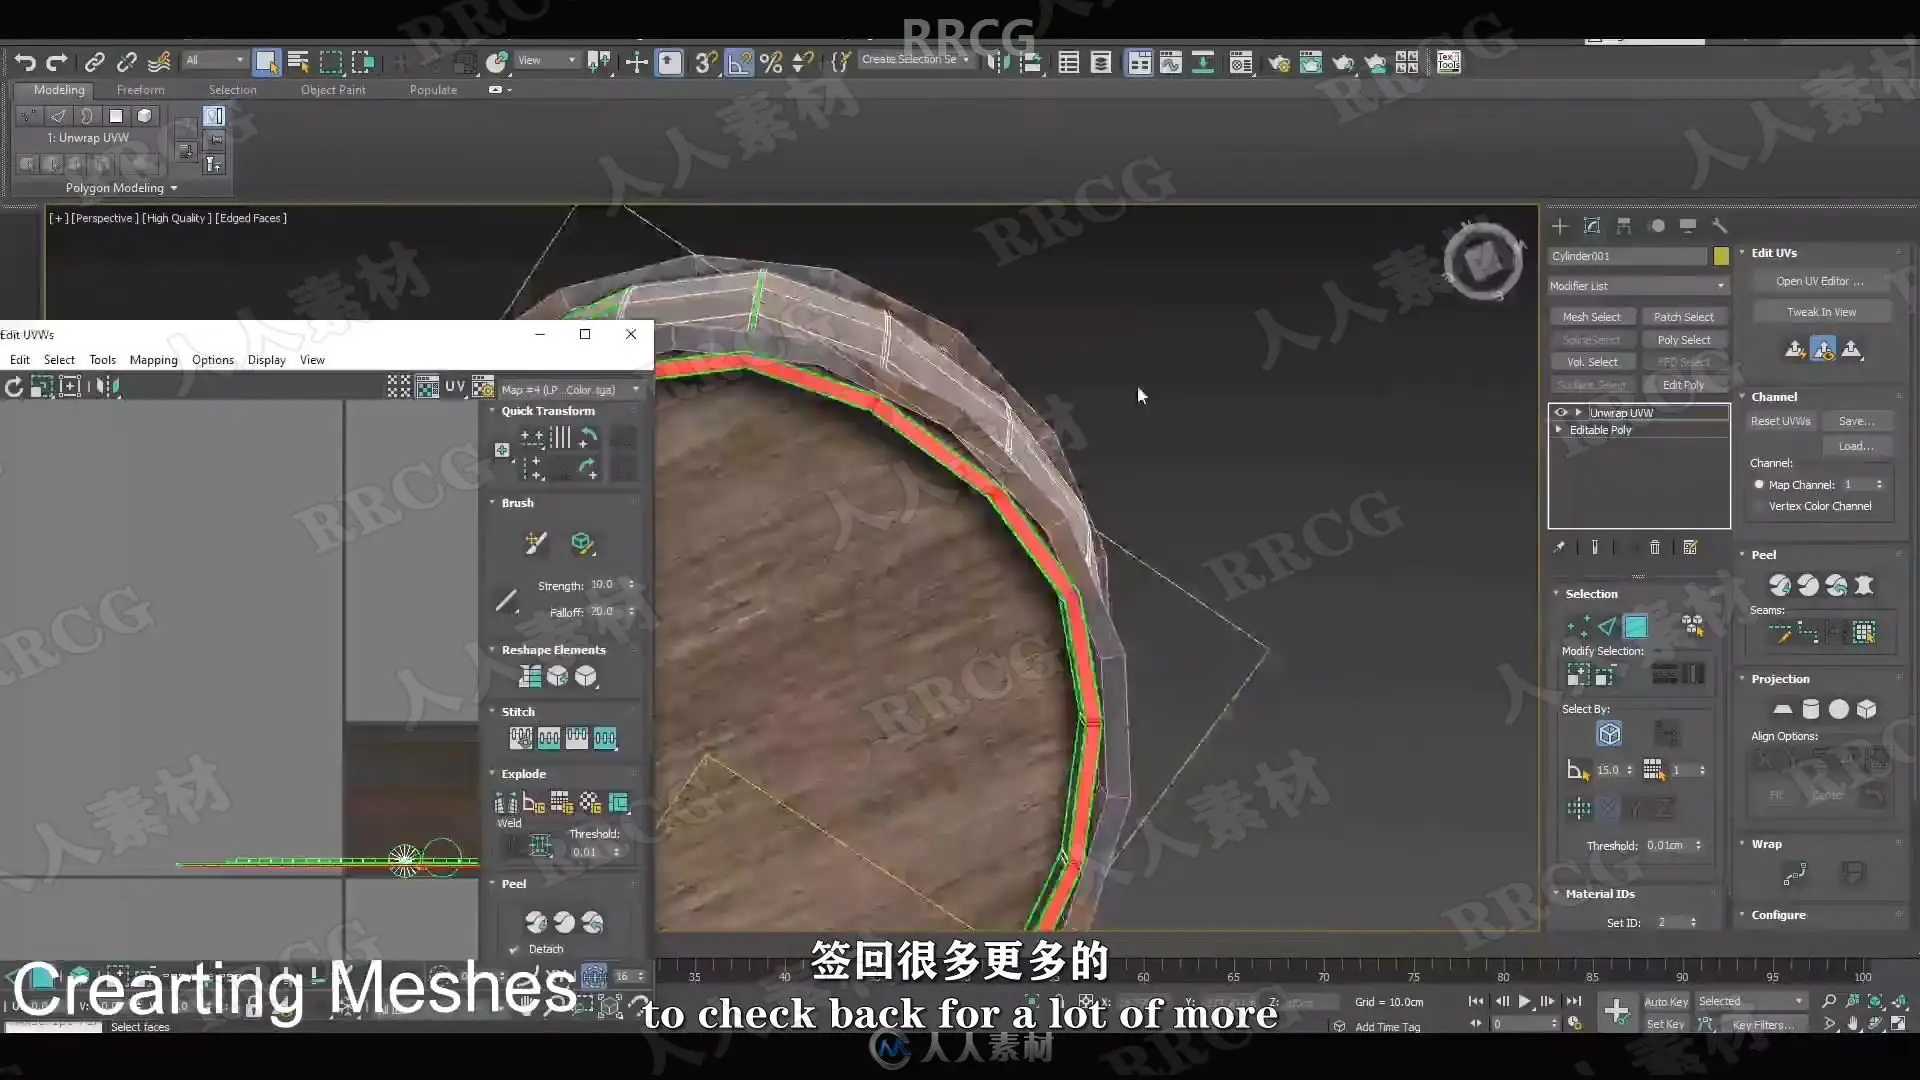Toggle Set Key mode

[x=1666, y=1024]
